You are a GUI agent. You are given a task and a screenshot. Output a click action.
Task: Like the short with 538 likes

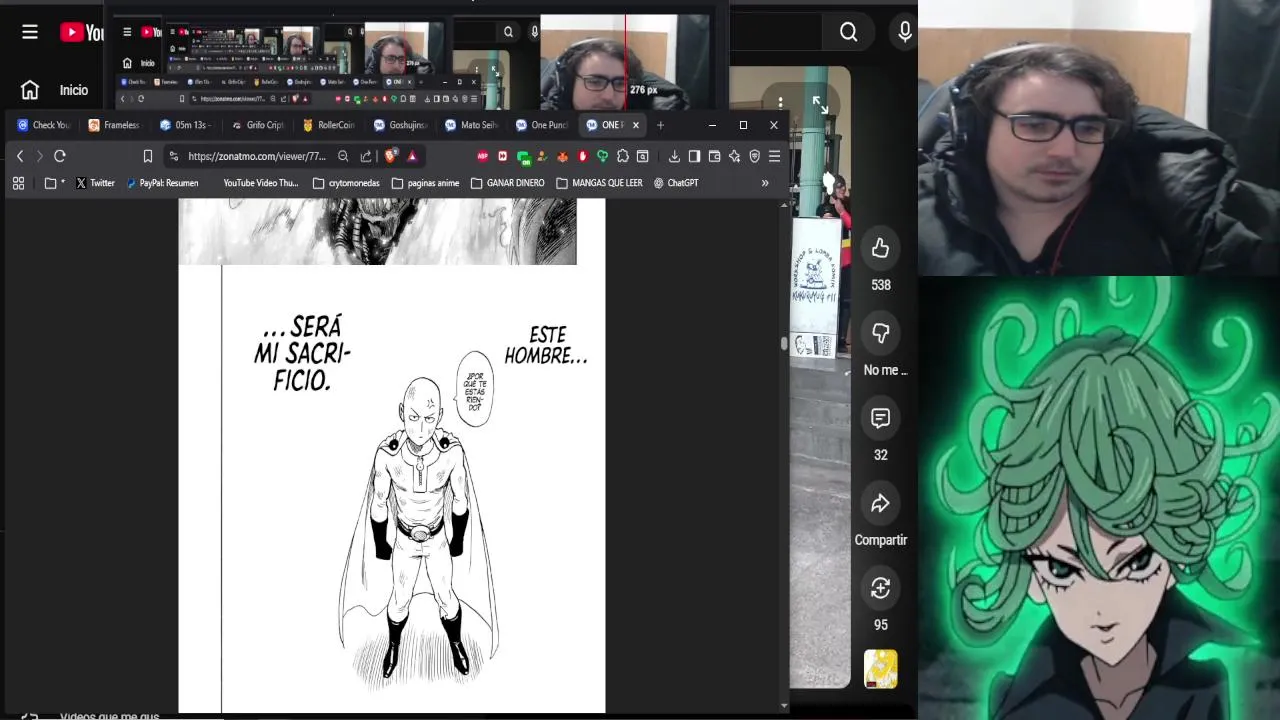point(880,248)
